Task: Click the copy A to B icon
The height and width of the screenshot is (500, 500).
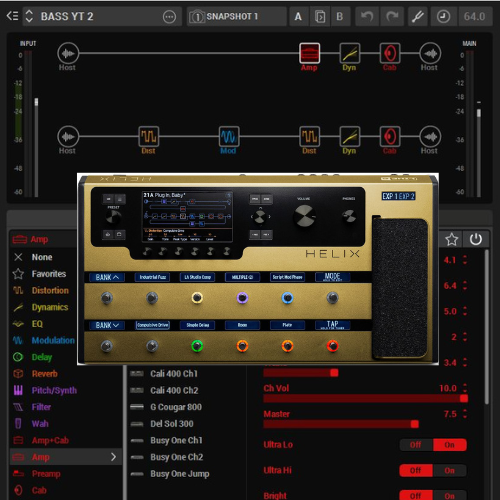Action: click(x=320, y=16)
